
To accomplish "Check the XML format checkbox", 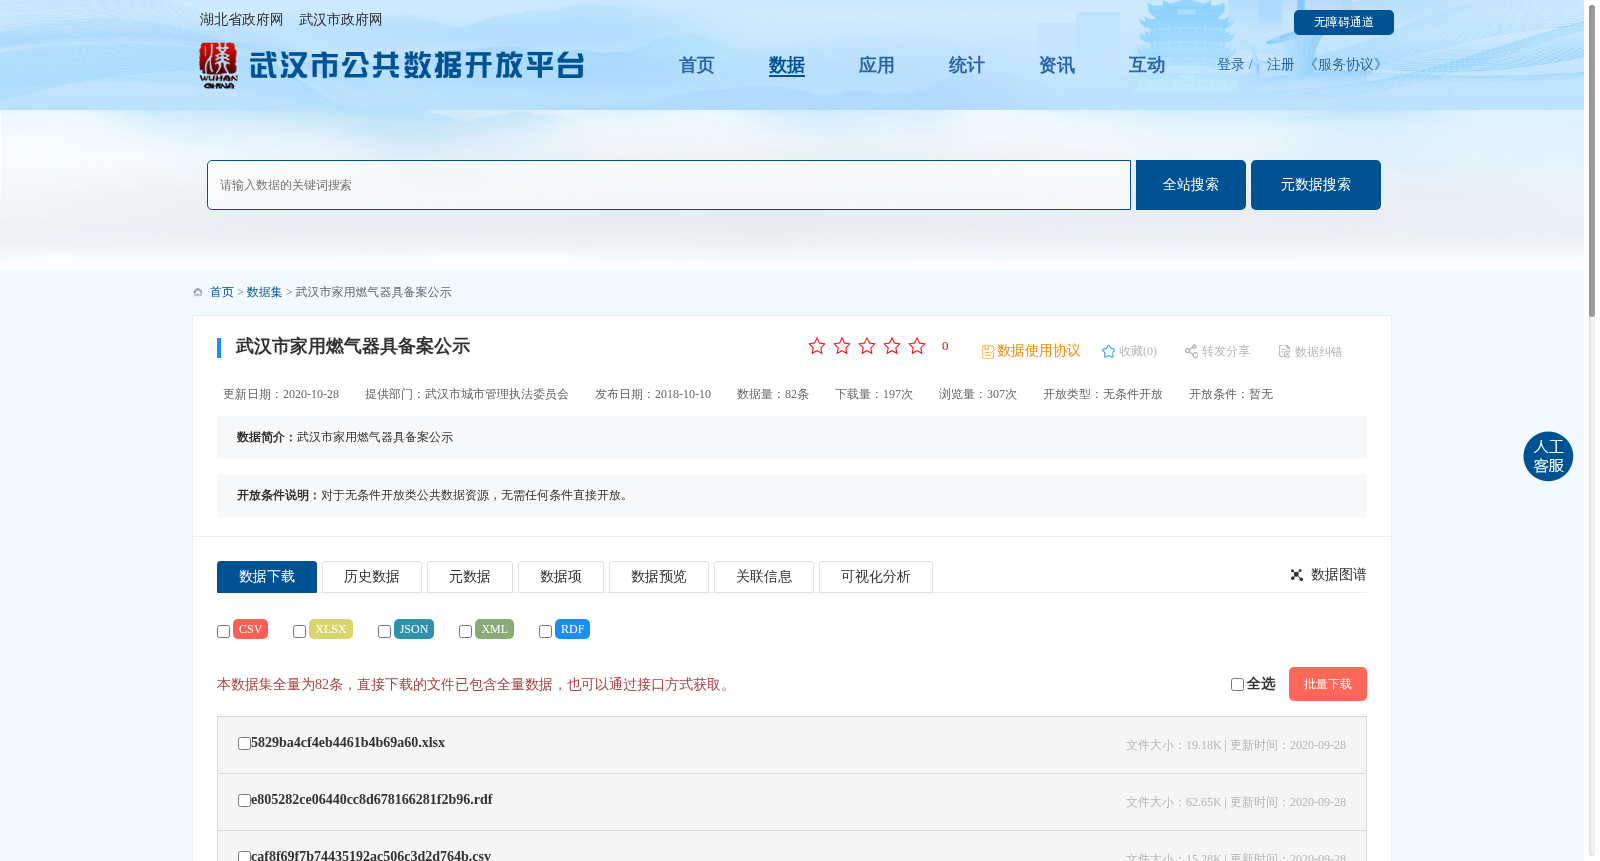I will 465,632.
